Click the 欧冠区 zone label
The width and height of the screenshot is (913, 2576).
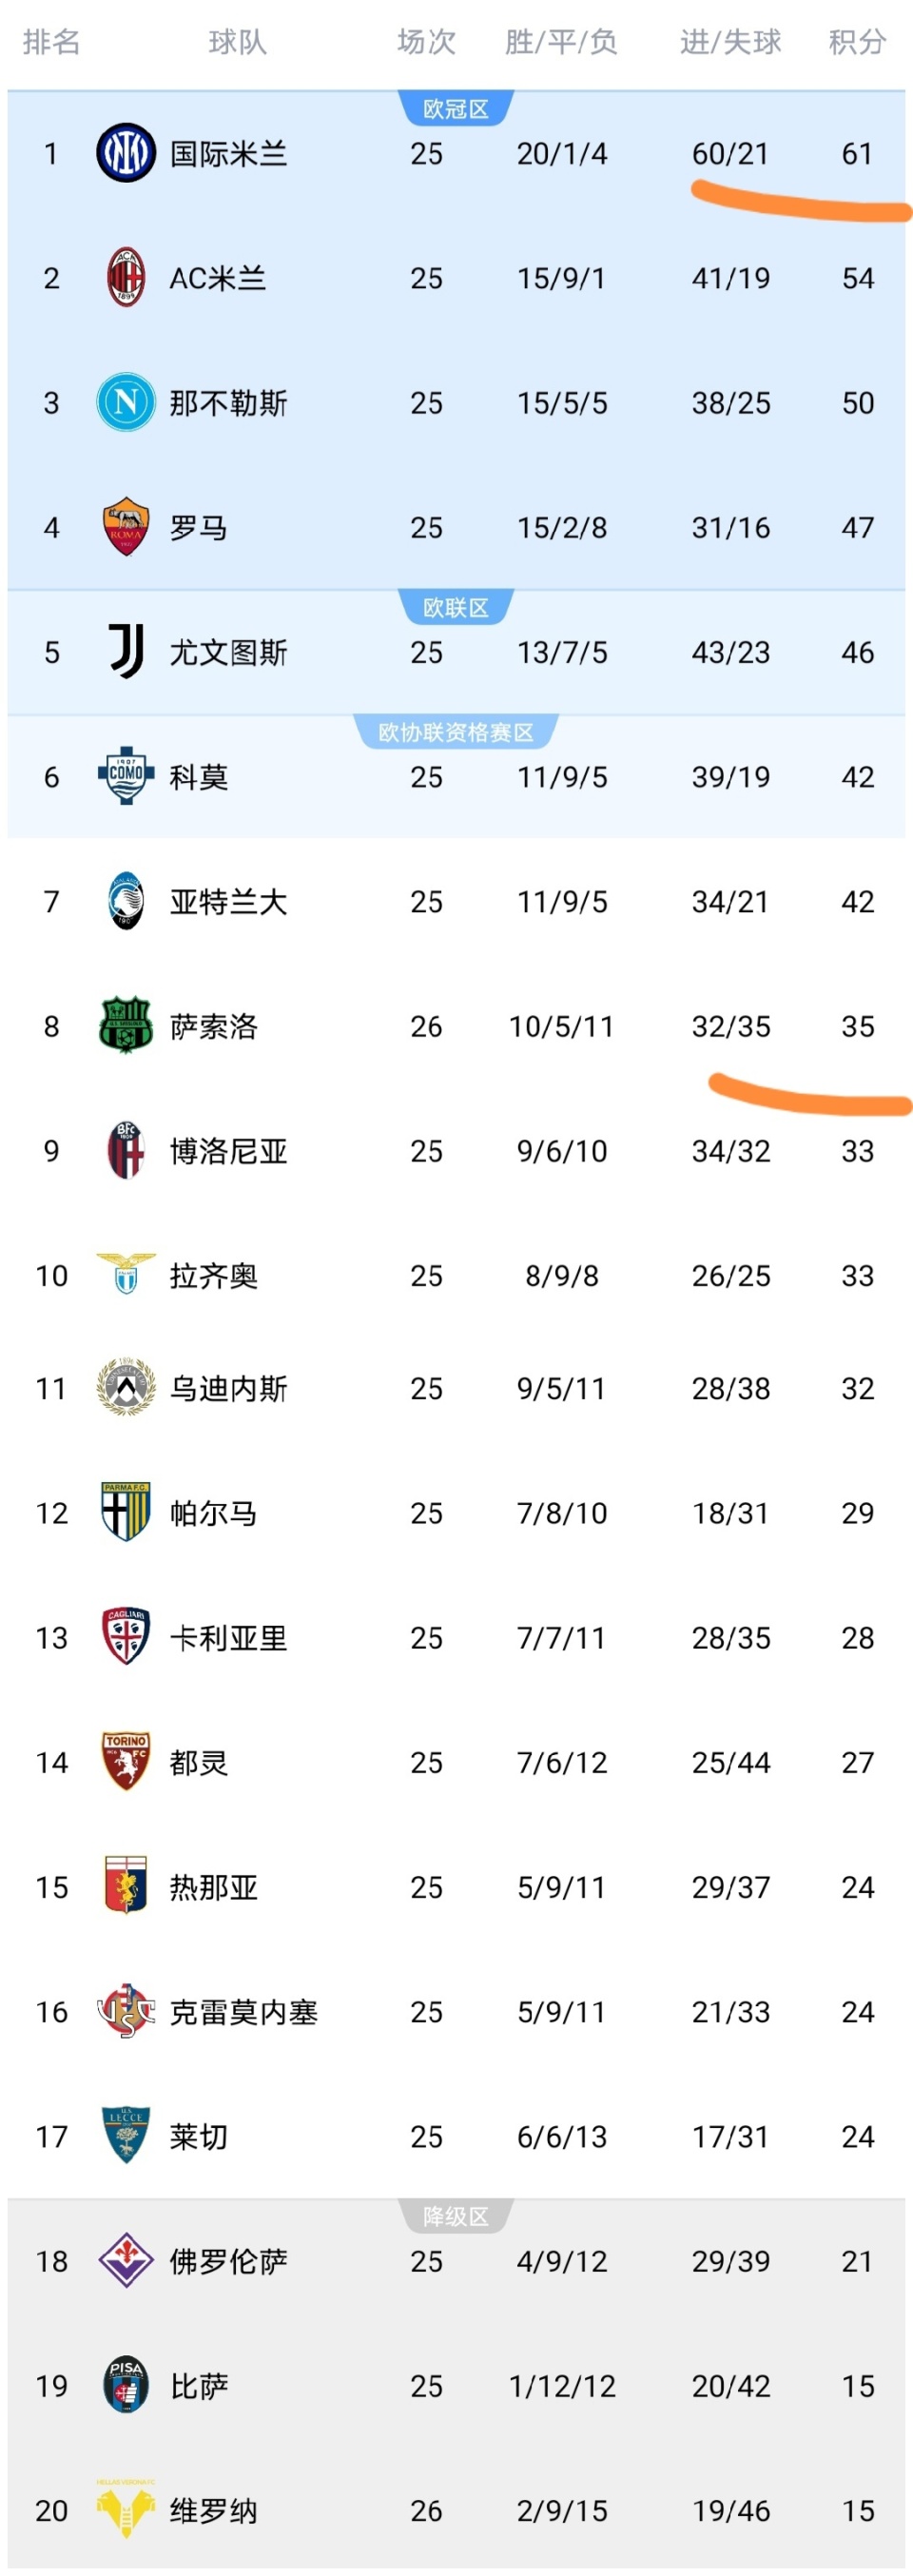[456, 109]
